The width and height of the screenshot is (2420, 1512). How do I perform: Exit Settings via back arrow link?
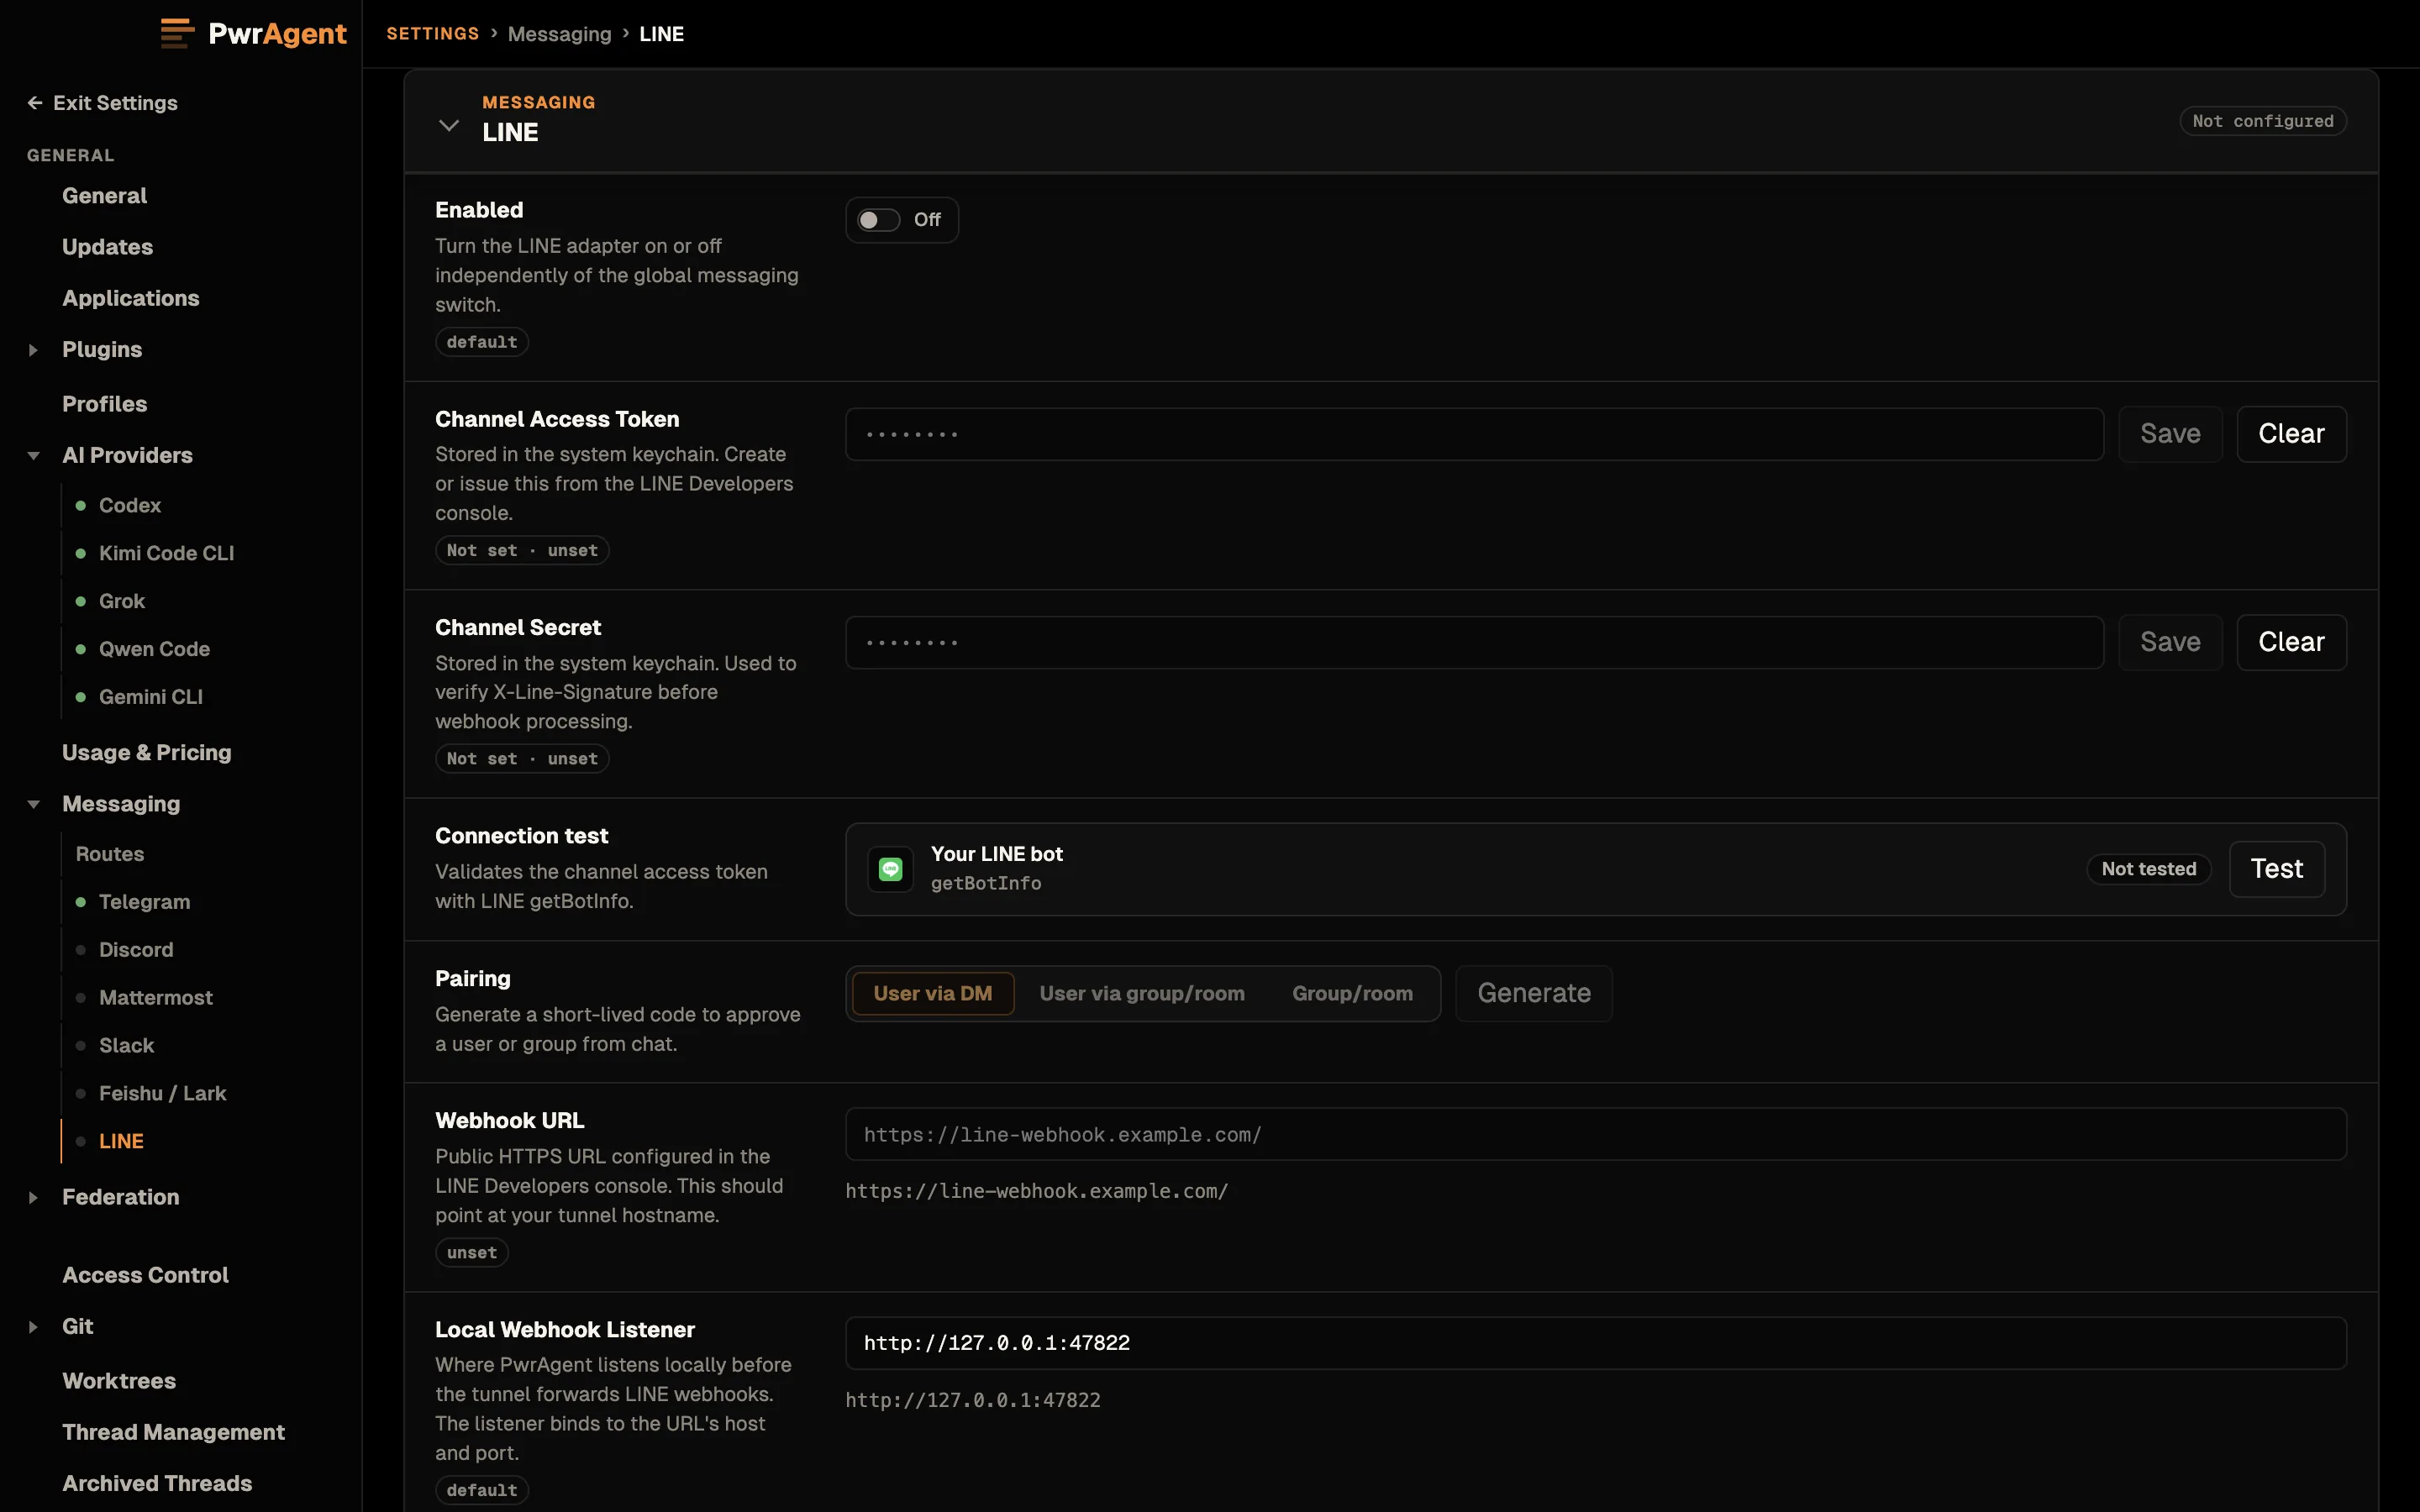[x=102, y=103]
